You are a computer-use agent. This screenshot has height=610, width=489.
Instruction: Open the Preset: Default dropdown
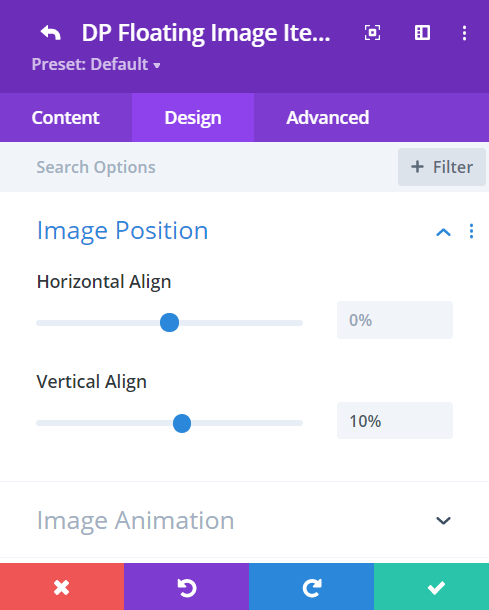(96, 64)
